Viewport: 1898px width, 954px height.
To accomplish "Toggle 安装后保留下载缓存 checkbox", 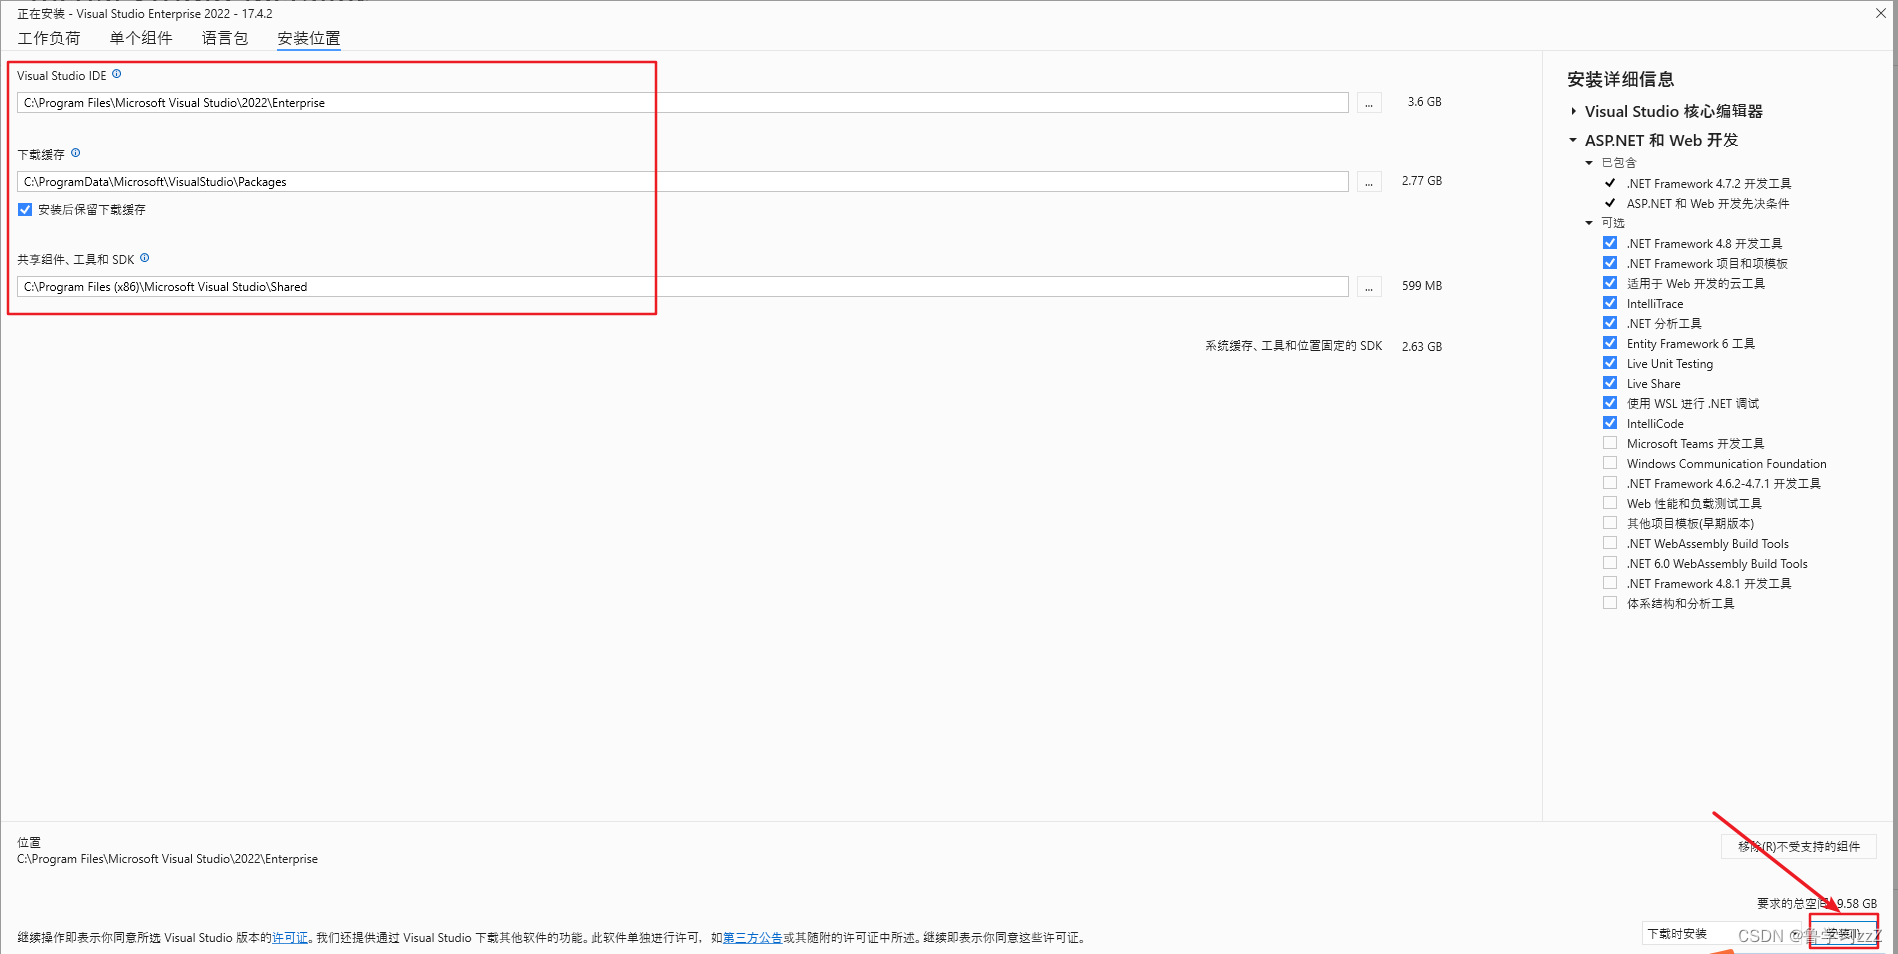I will tap(25, 210).
